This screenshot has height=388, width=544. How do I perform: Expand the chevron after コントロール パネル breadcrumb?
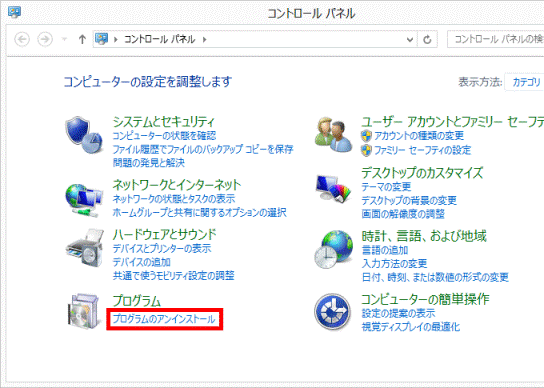(205, 40)
